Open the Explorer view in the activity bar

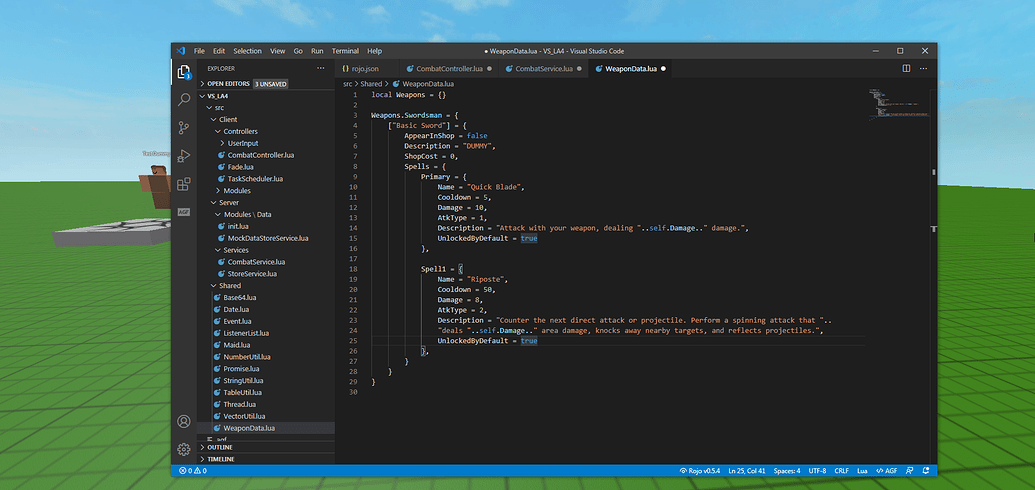pos(184,72)
